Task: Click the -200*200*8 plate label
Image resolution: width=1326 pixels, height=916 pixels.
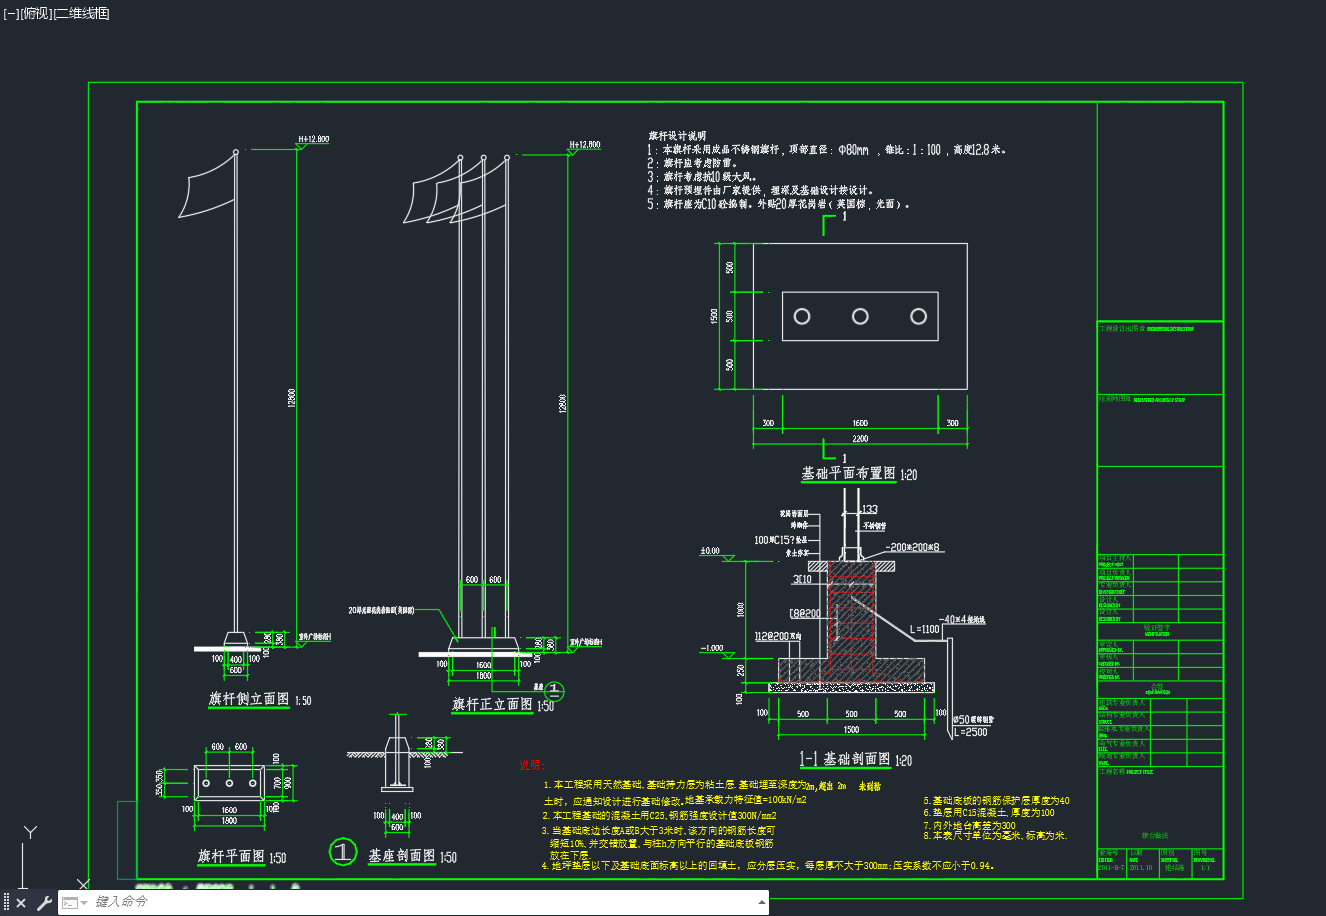Action: (x=913, y=547)
